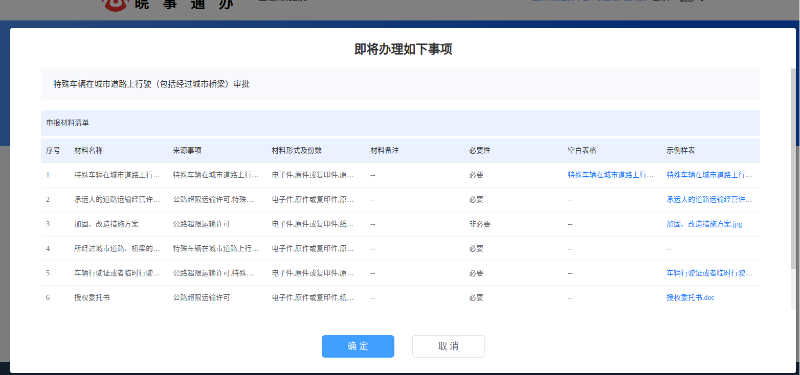The image size is (800, 375).
Task: Select the 材料备注 column header
Action: coord(384,151)
